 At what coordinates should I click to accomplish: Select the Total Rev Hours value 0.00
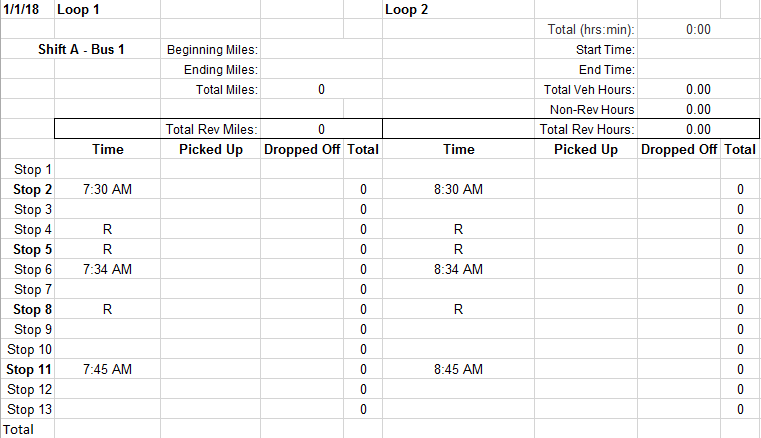(698, 130)
